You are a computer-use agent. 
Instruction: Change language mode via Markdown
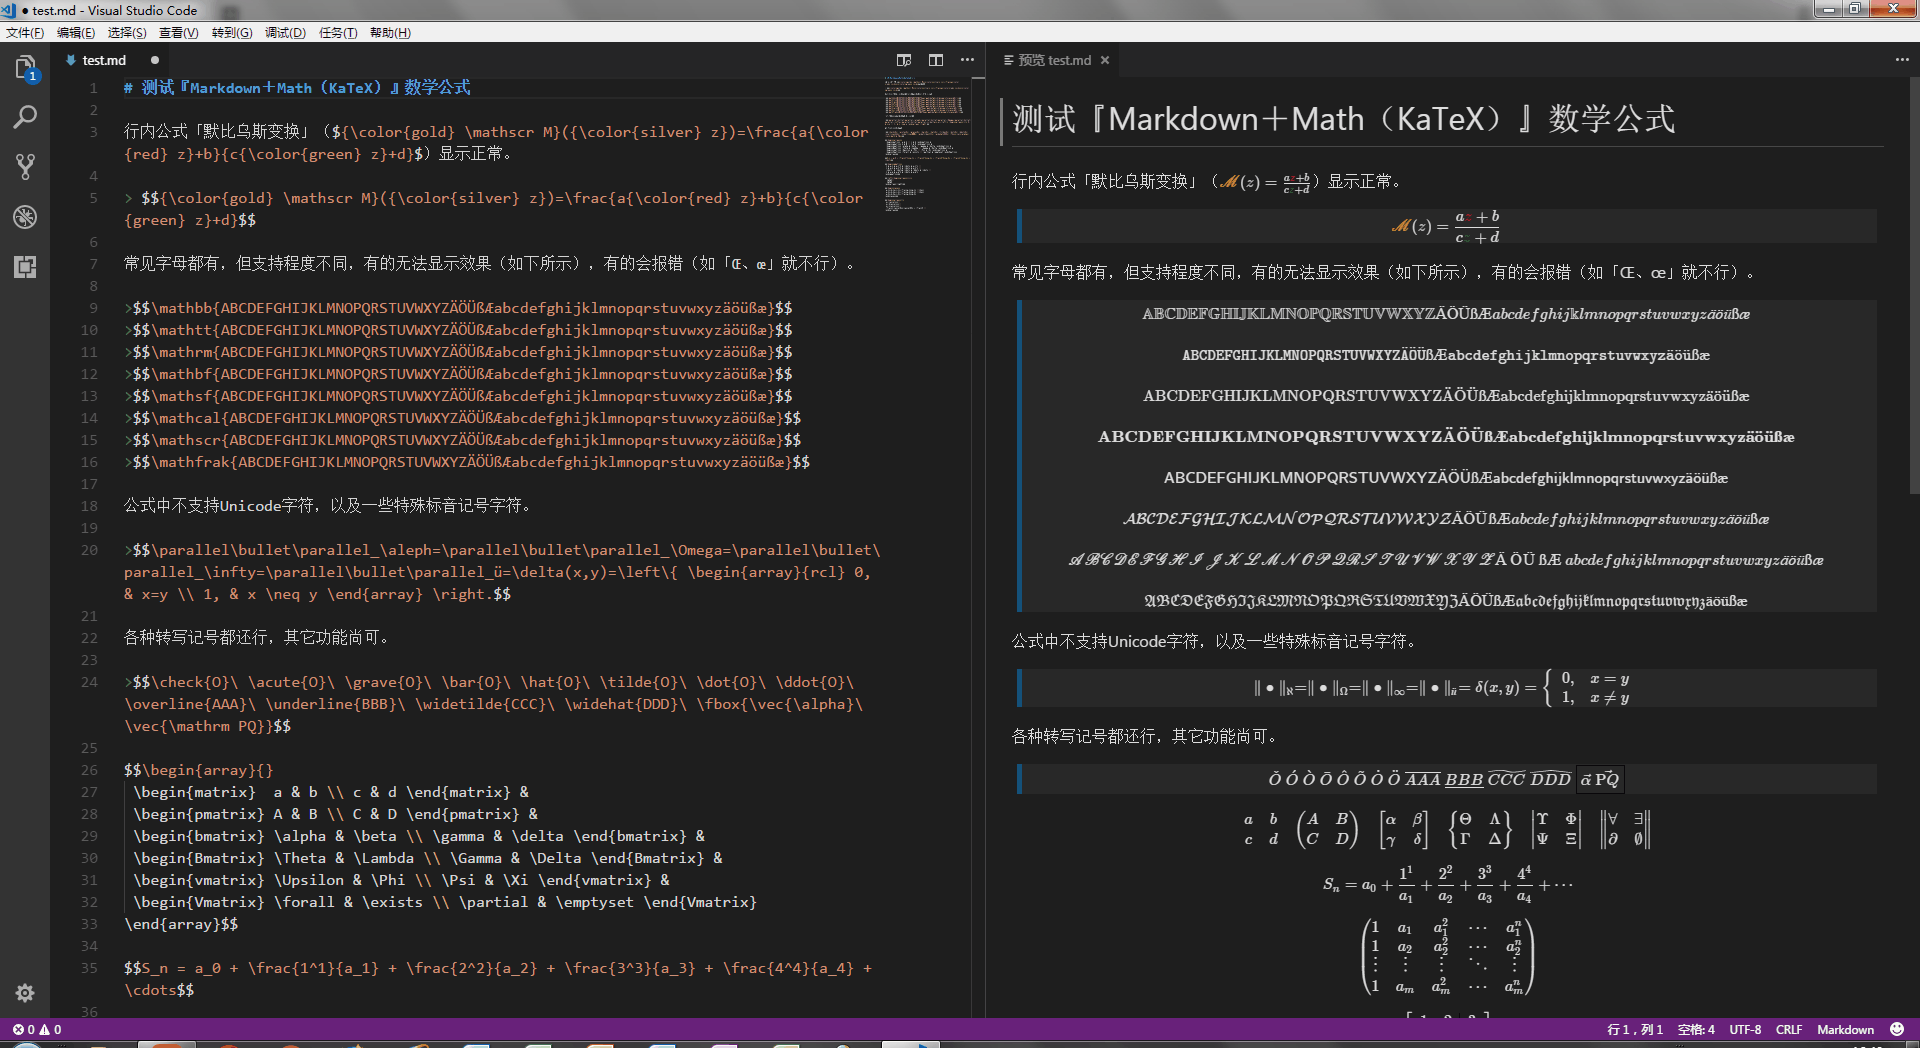(1846, 1029)
